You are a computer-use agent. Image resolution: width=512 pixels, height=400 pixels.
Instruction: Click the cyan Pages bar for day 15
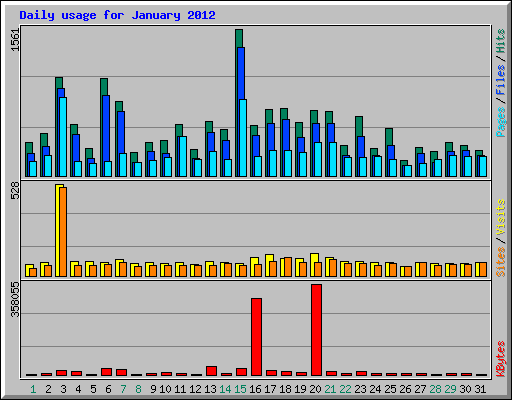tap(243, 138)
